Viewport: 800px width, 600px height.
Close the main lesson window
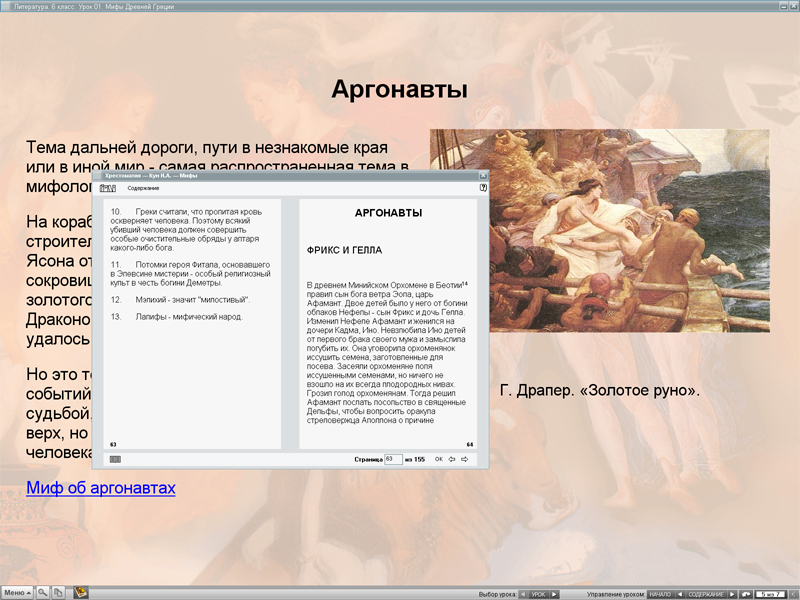pyautogui.click(x=795, y=6)
